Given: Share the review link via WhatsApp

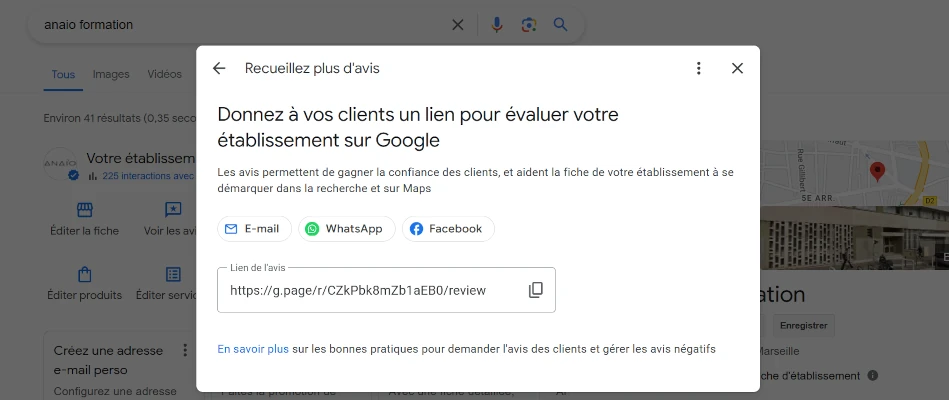Looking at the screenshot, I should point(347,229).
